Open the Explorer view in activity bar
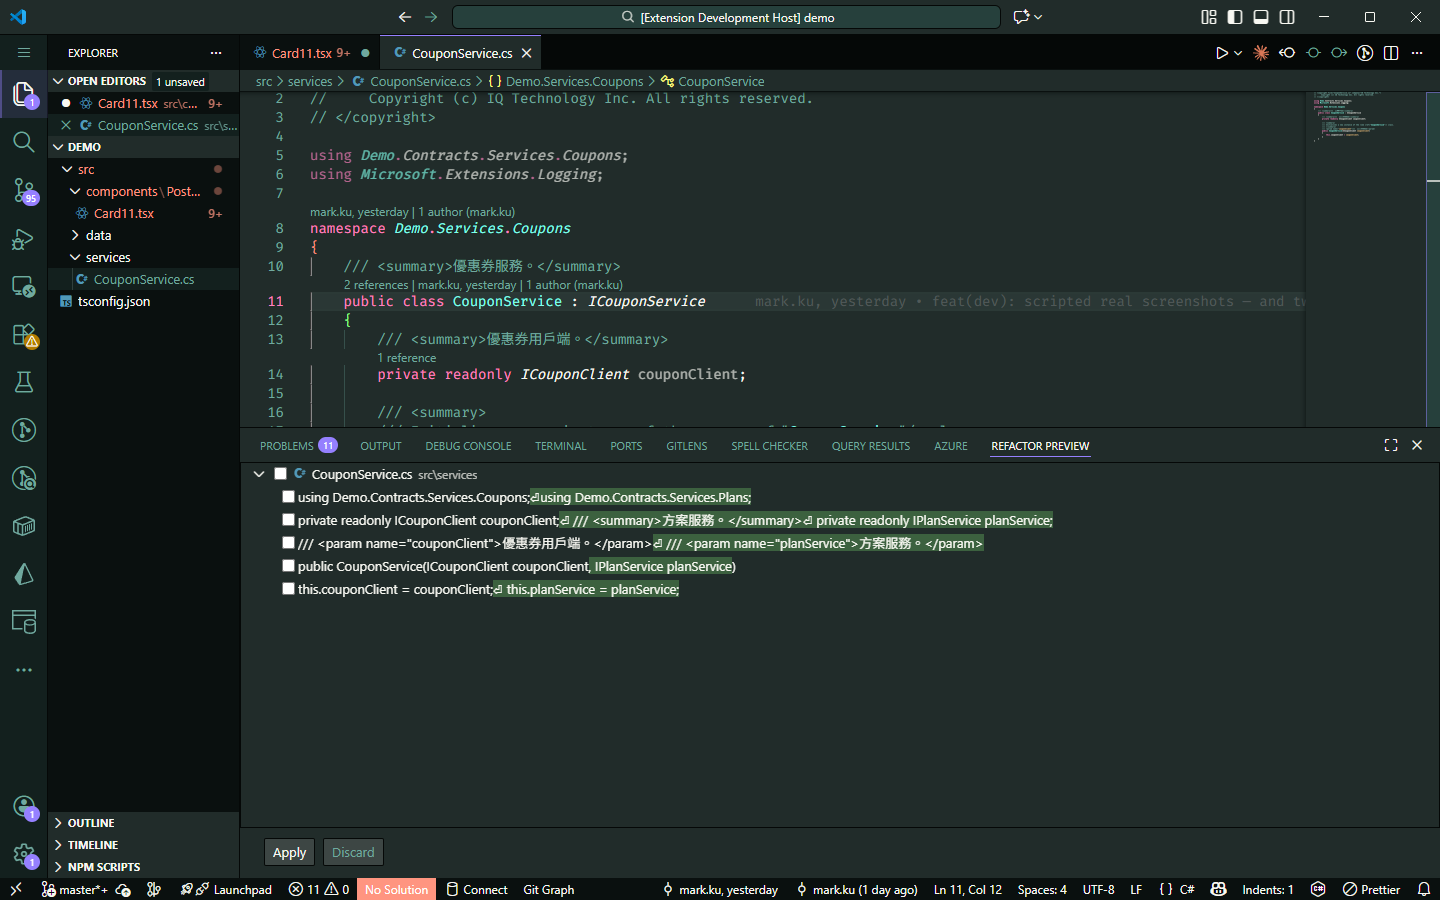This screenshot has height=900, width=1440. (24, 94)
